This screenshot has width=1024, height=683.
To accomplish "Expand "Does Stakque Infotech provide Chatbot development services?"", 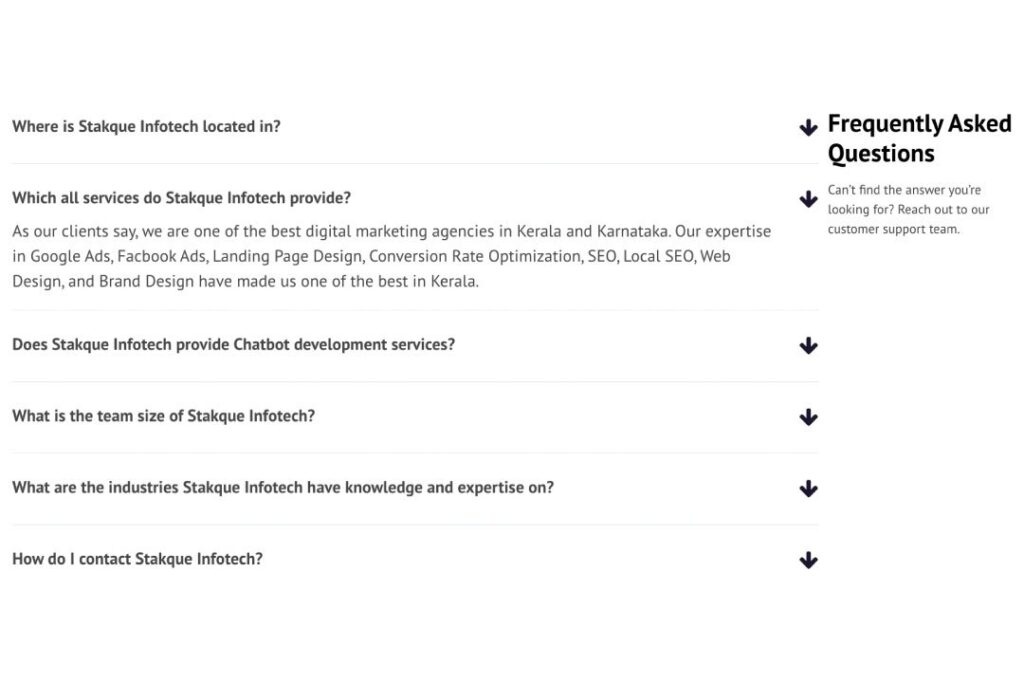I will click(233, 344).
